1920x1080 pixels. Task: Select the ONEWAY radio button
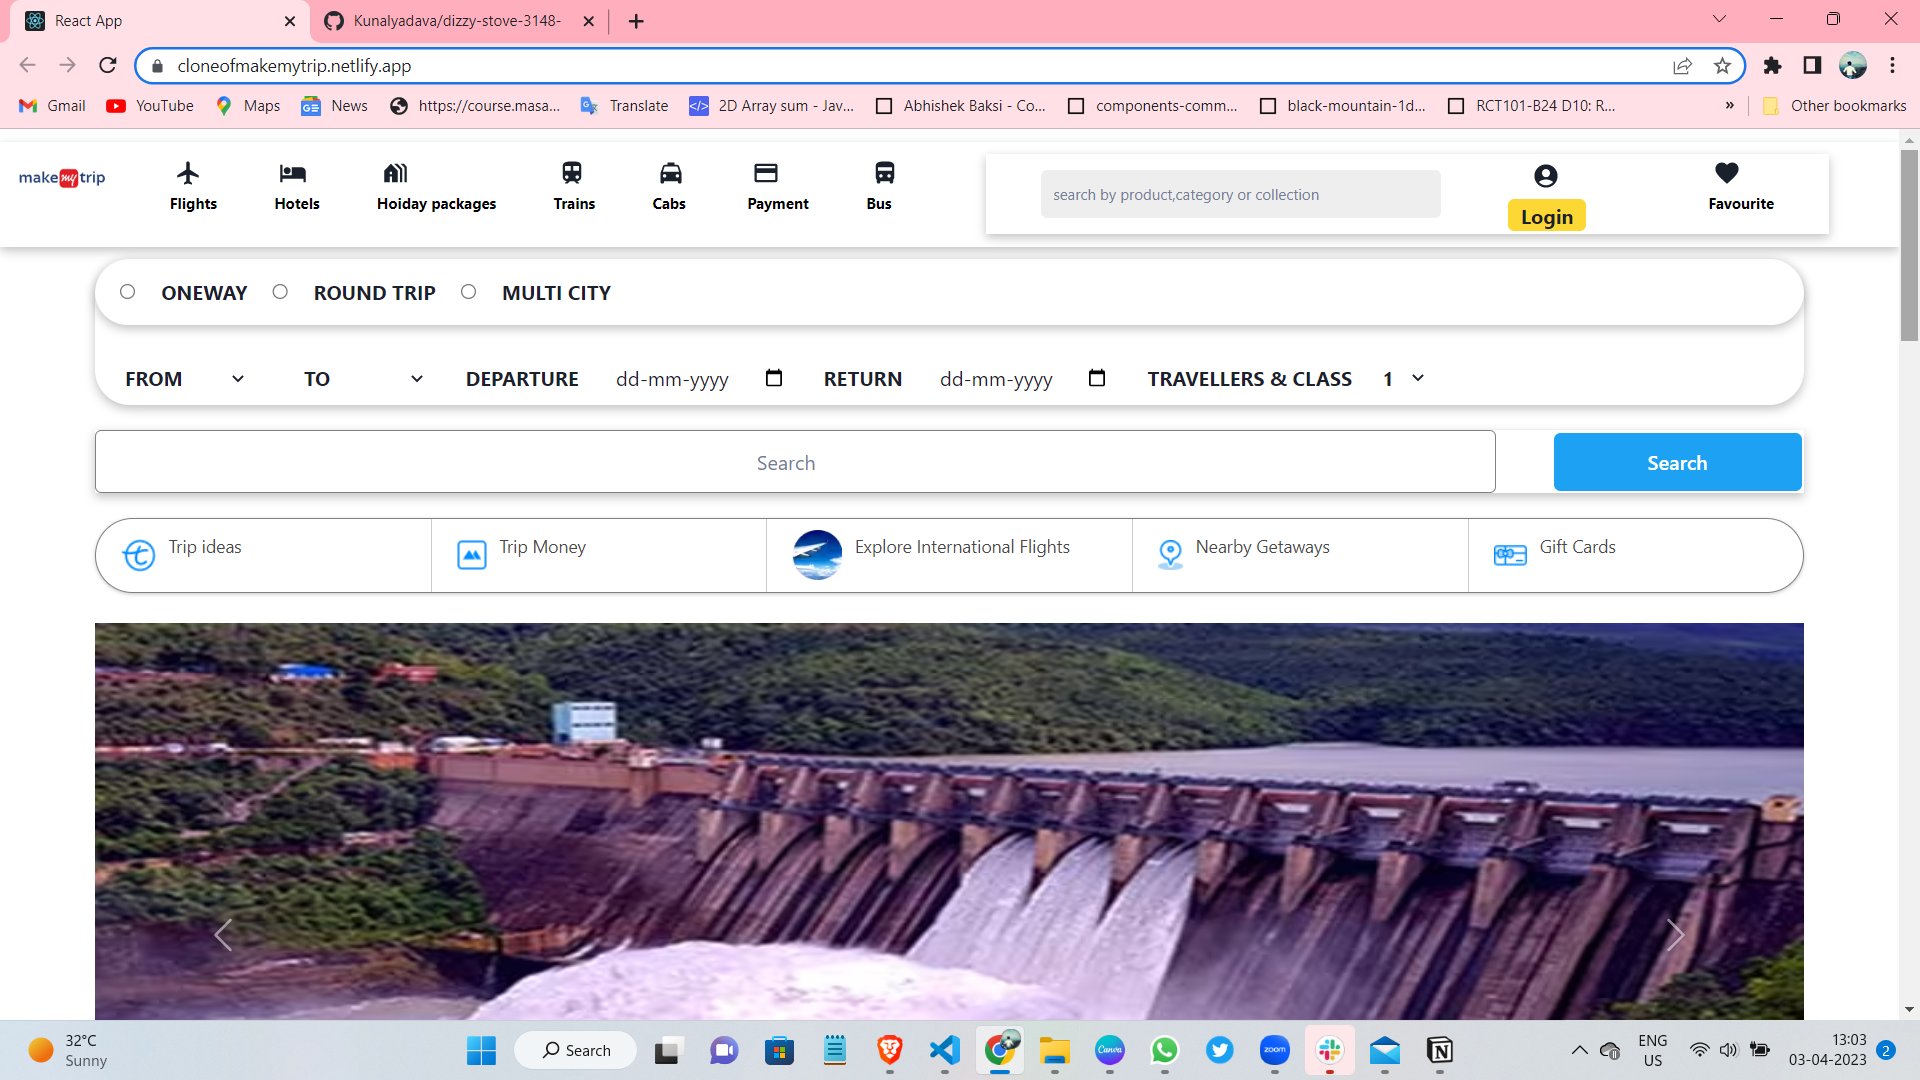tap(128, 292)
